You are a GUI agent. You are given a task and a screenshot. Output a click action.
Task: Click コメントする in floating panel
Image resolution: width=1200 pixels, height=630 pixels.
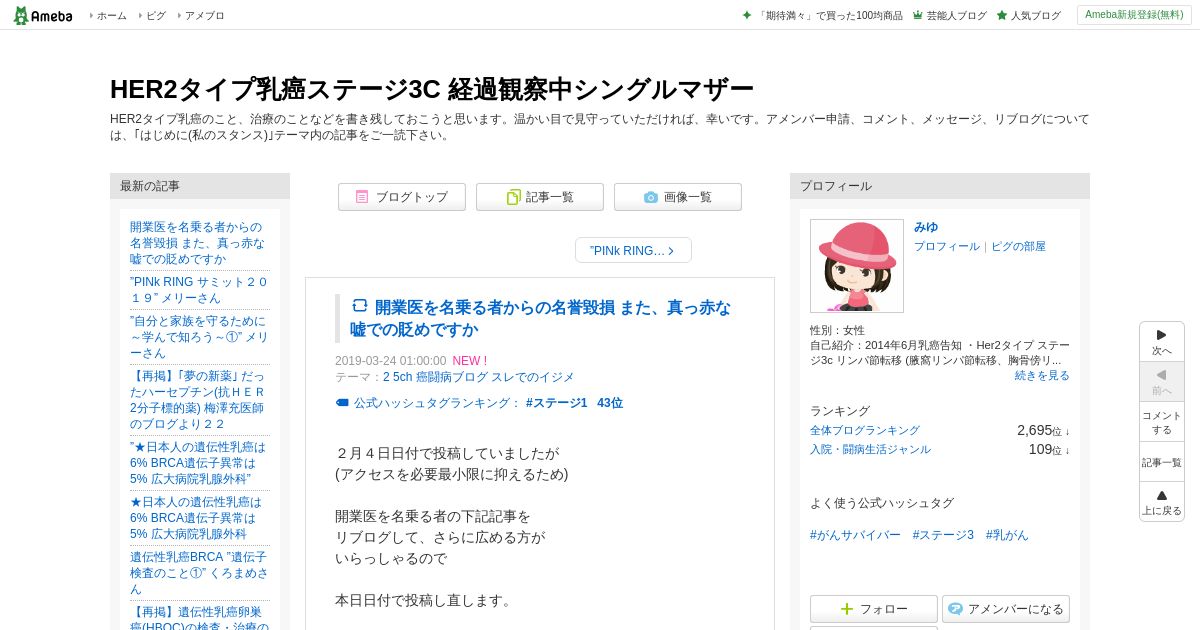pos(1162,422)
